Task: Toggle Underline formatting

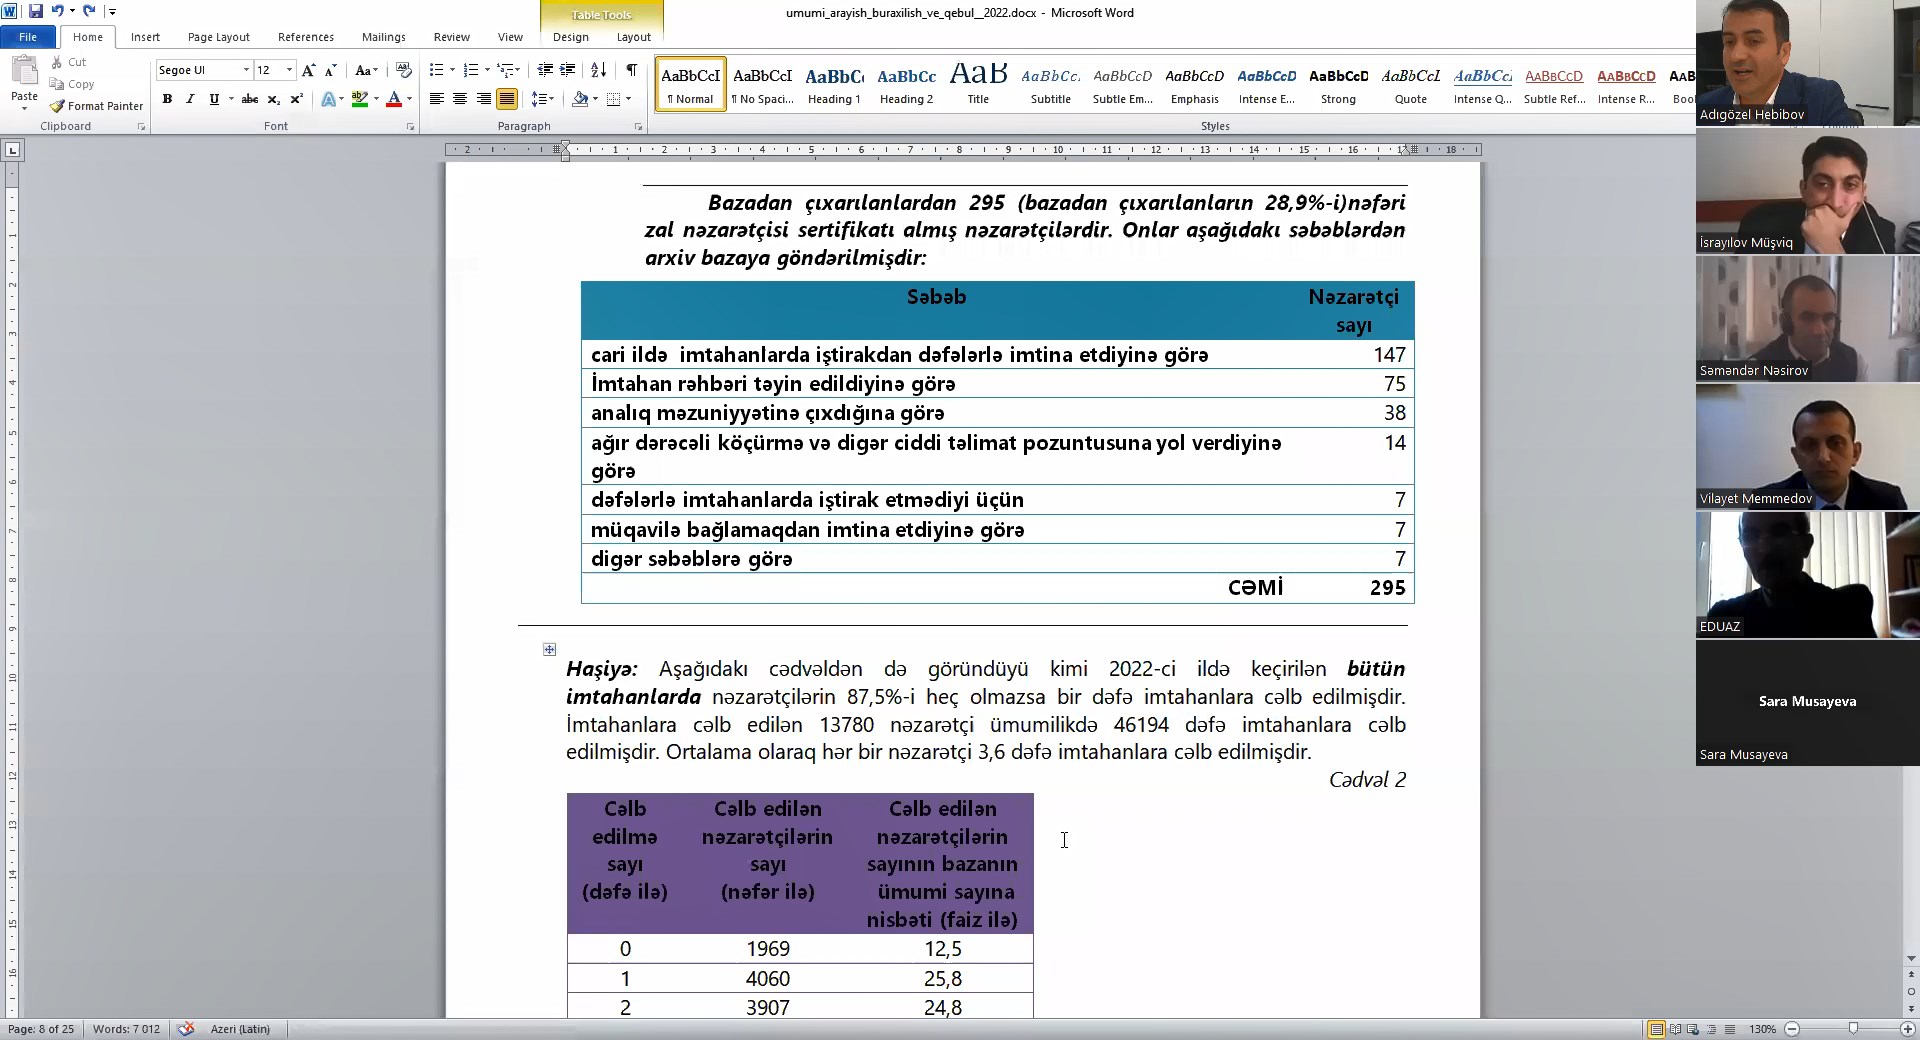Action: pyautogui.click(x=214, y=99)
